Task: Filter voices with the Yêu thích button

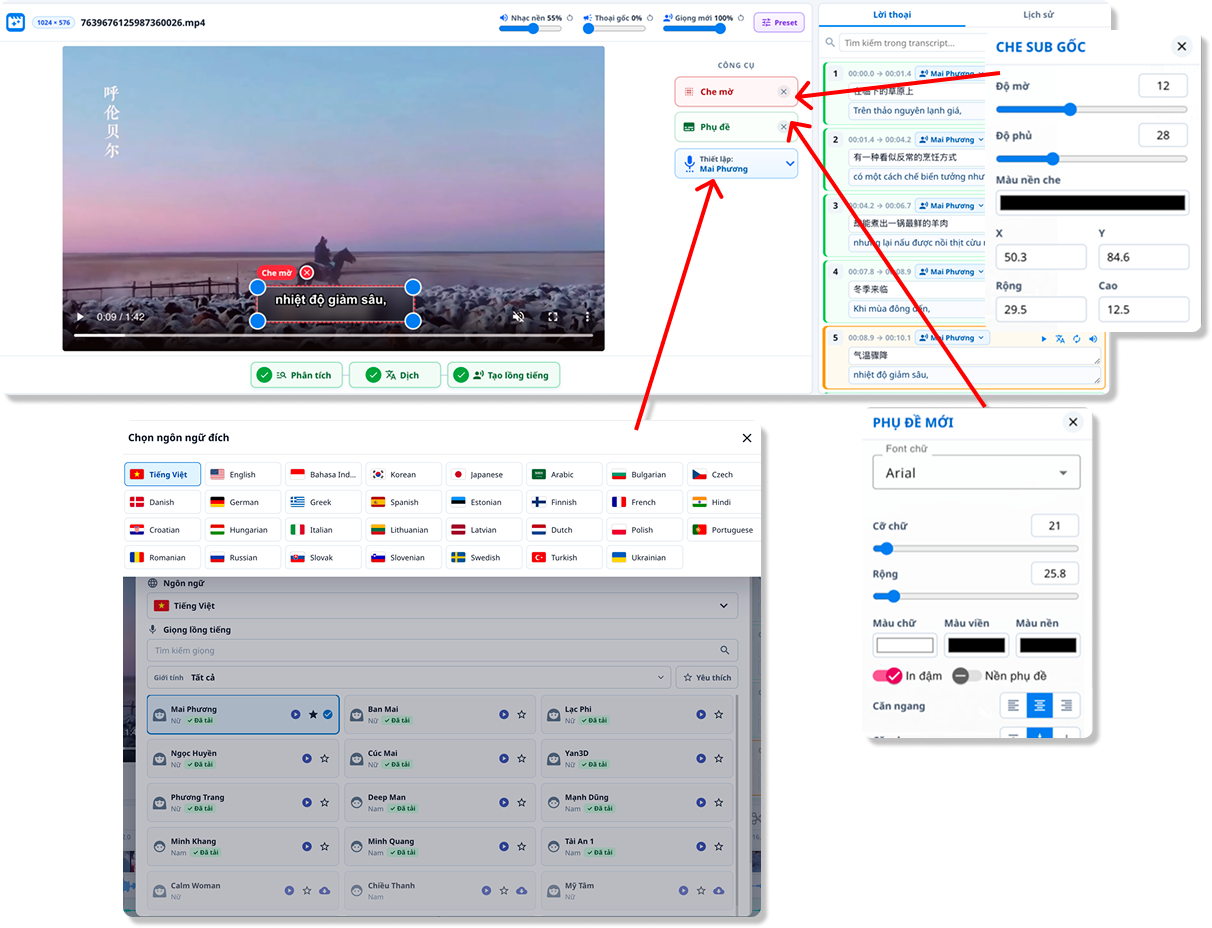Action: click(x=707, y=677)
